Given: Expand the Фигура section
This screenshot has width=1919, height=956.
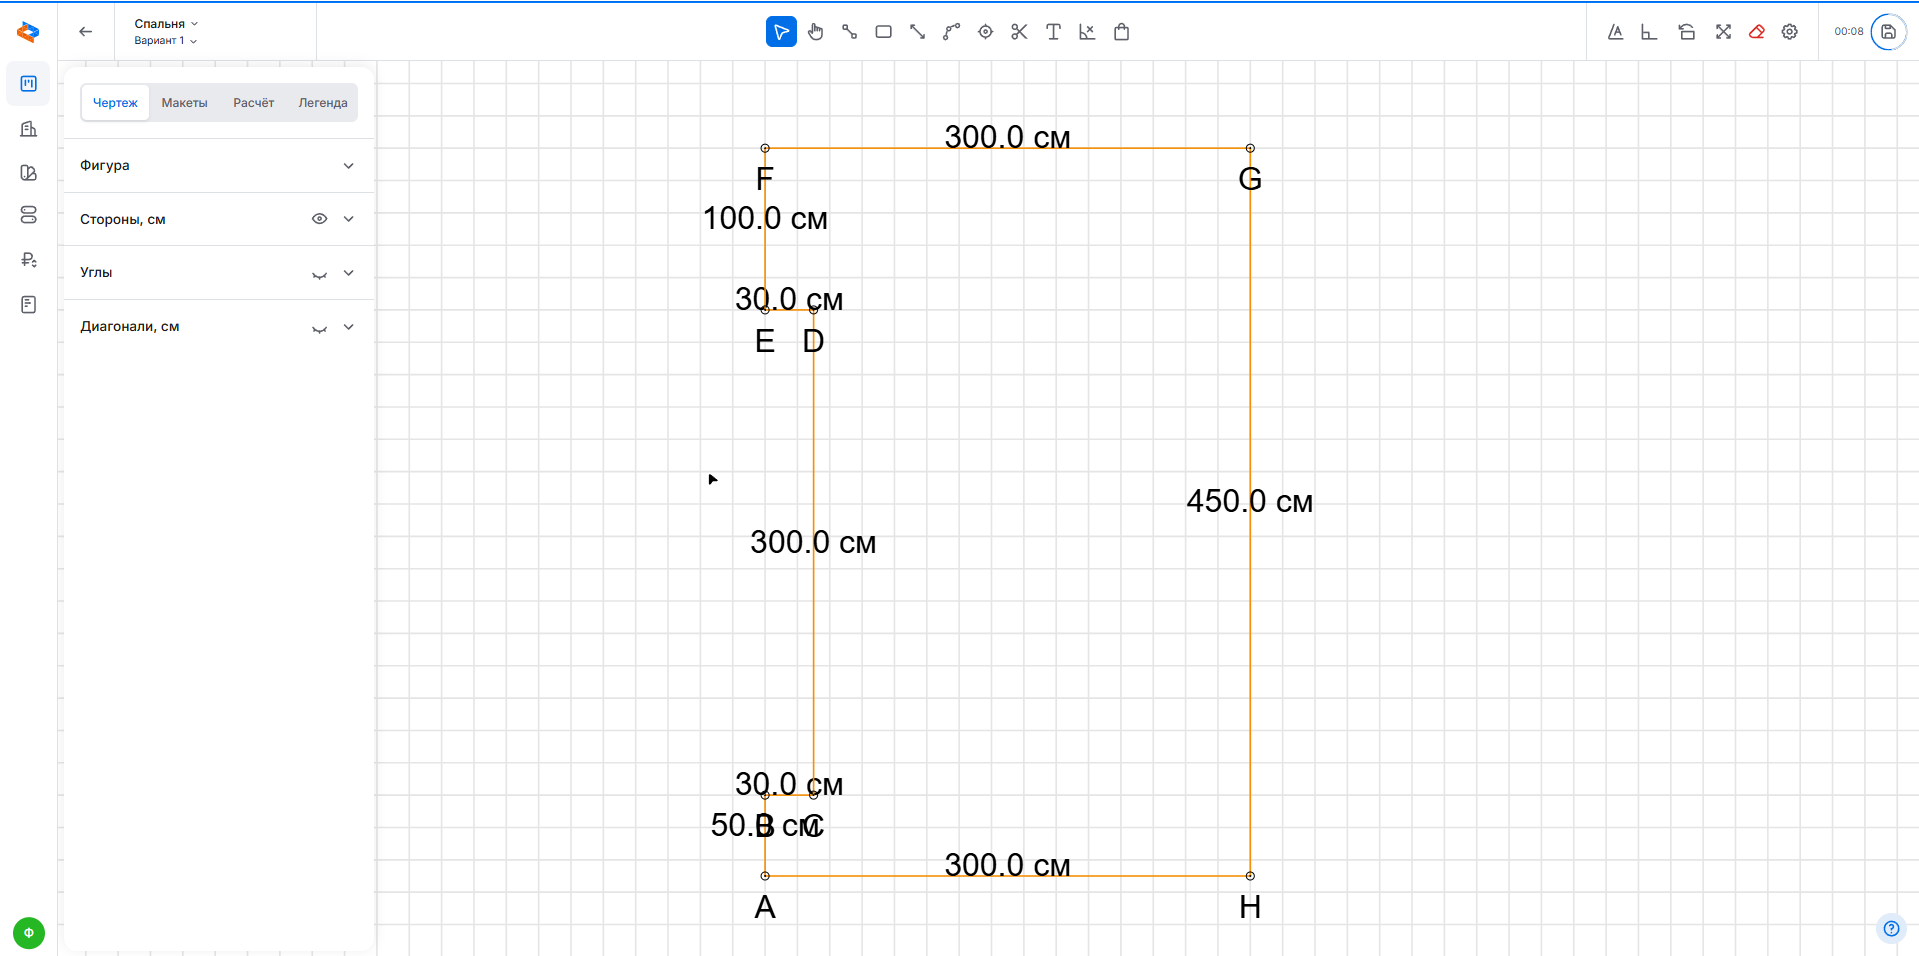Looking at the screenshot, I should pyautogui.click(x=348, y=166).
